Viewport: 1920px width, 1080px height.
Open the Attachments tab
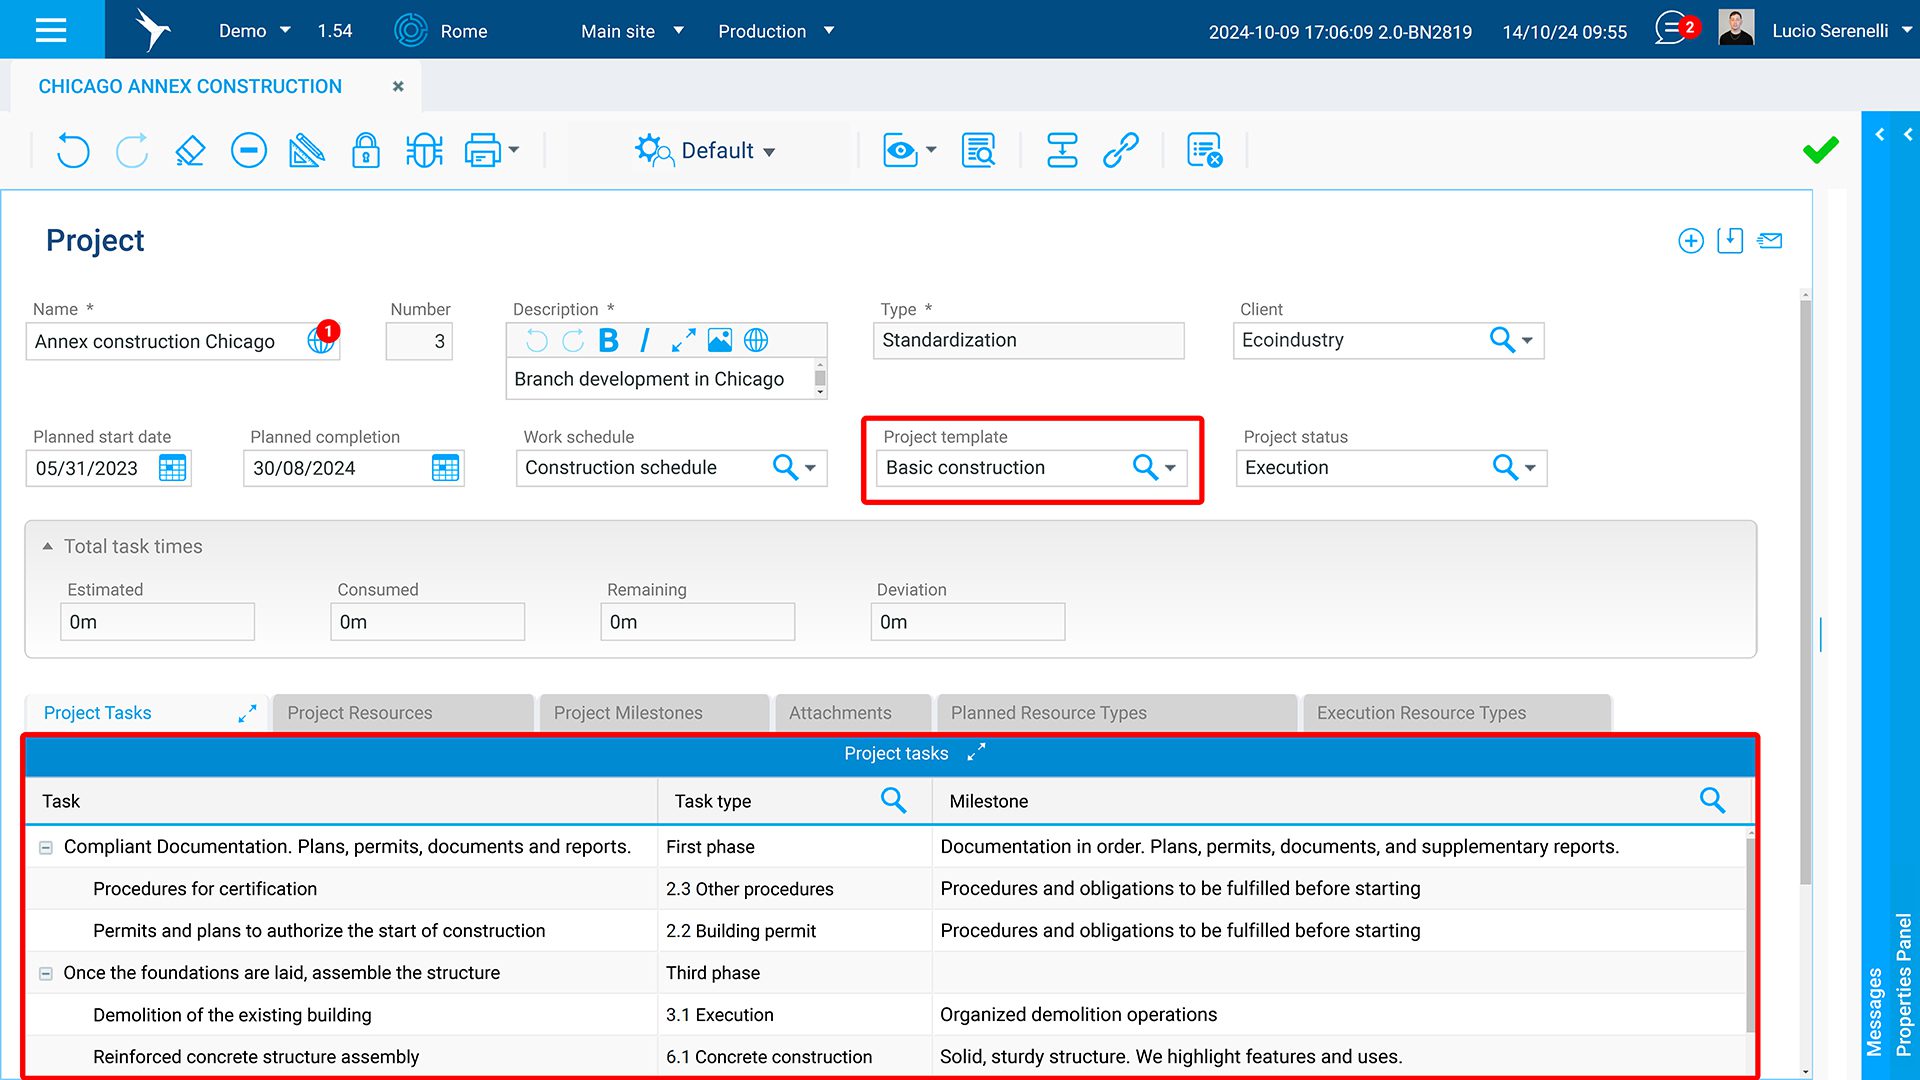point(839,713)
